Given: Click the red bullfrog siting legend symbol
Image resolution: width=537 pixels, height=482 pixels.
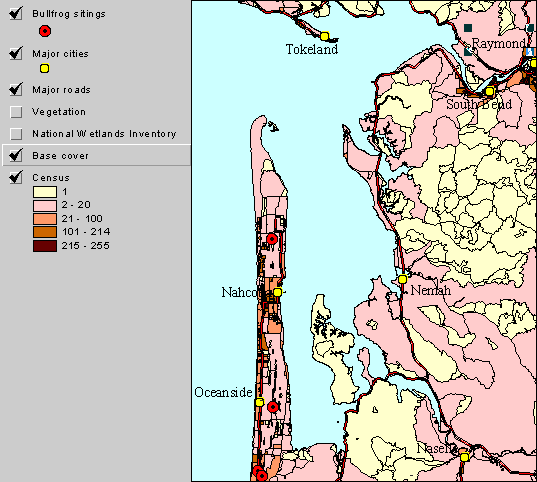Looking at the screenshot, I should pos(45,31).
